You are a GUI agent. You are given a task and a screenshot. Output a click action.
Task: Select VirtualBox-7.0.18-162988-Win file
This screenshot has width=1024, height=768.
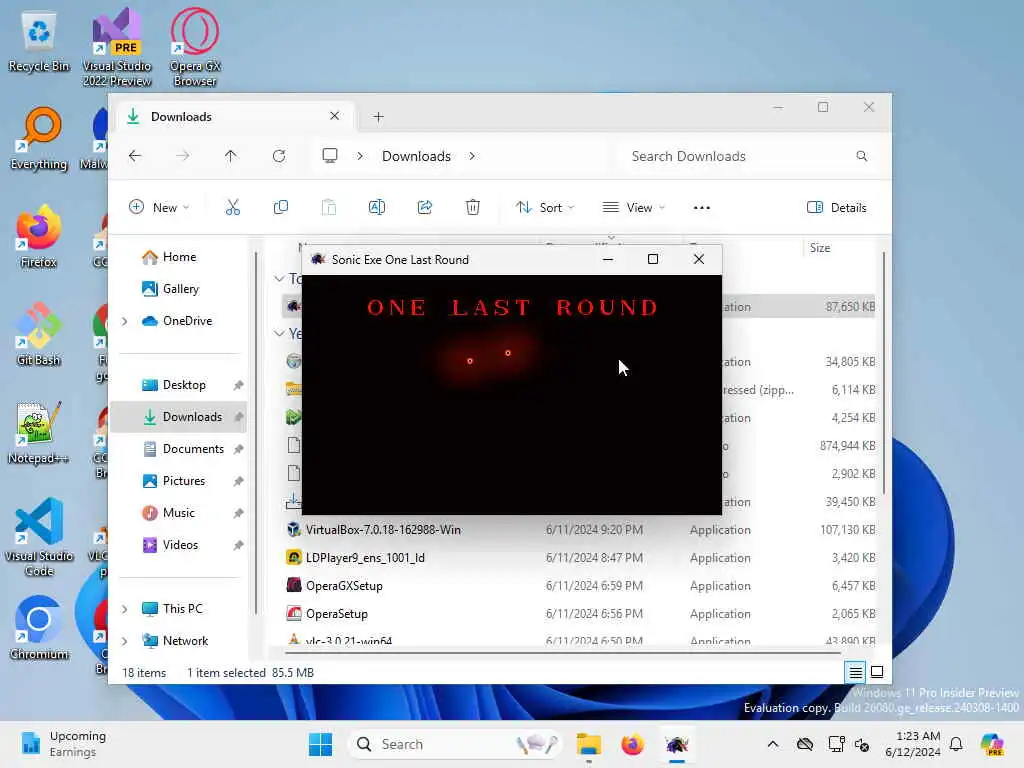[383, 530]
